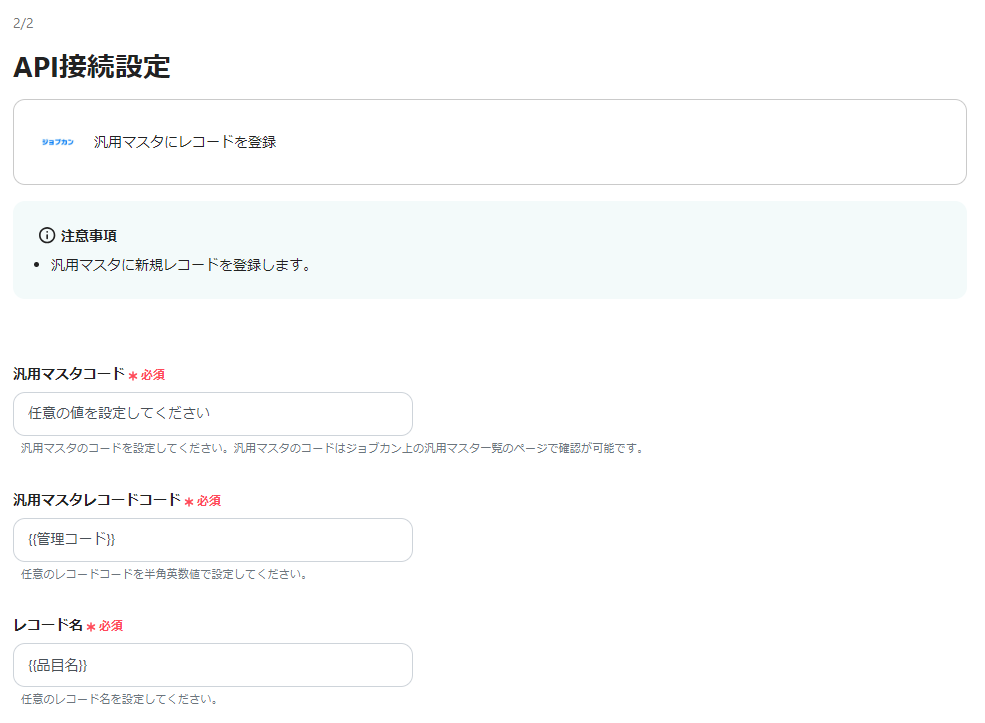
Task: Click the 必須 badge beside レコード名
Action: pos(110,625)
